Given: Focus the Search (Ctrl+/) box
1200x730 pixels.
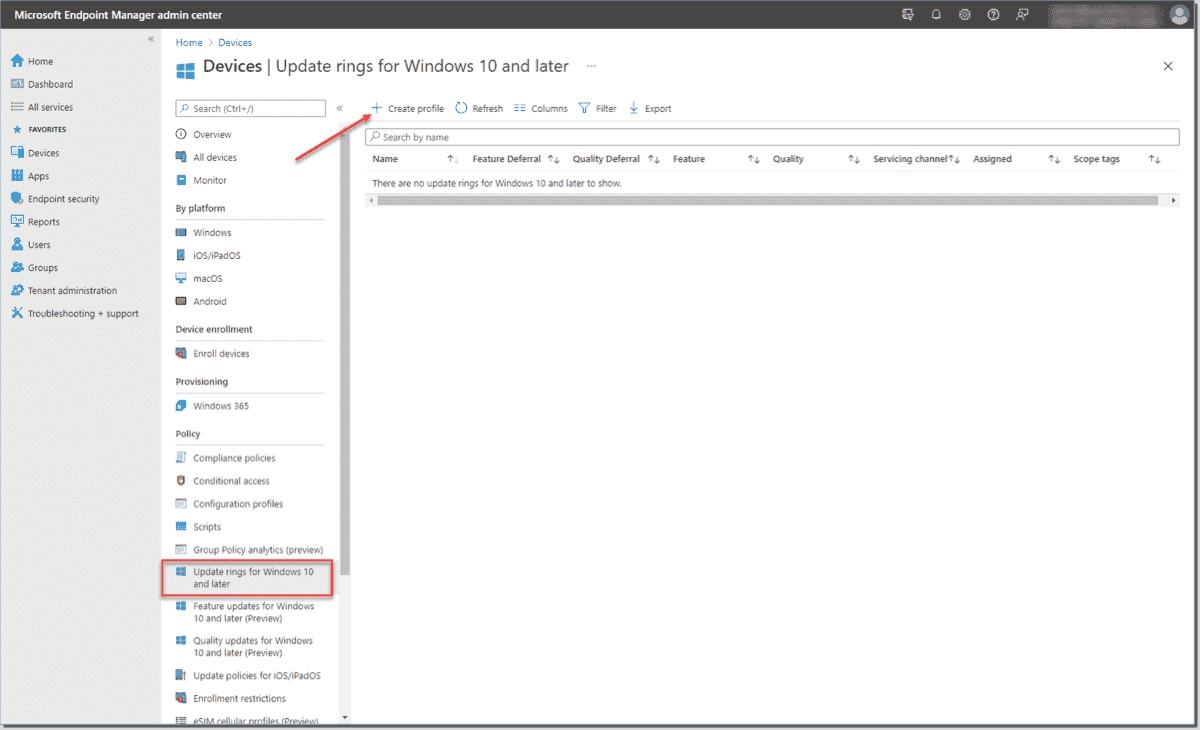Looking at the screenshot, I should pyautogui.click(x=251, y=109).
